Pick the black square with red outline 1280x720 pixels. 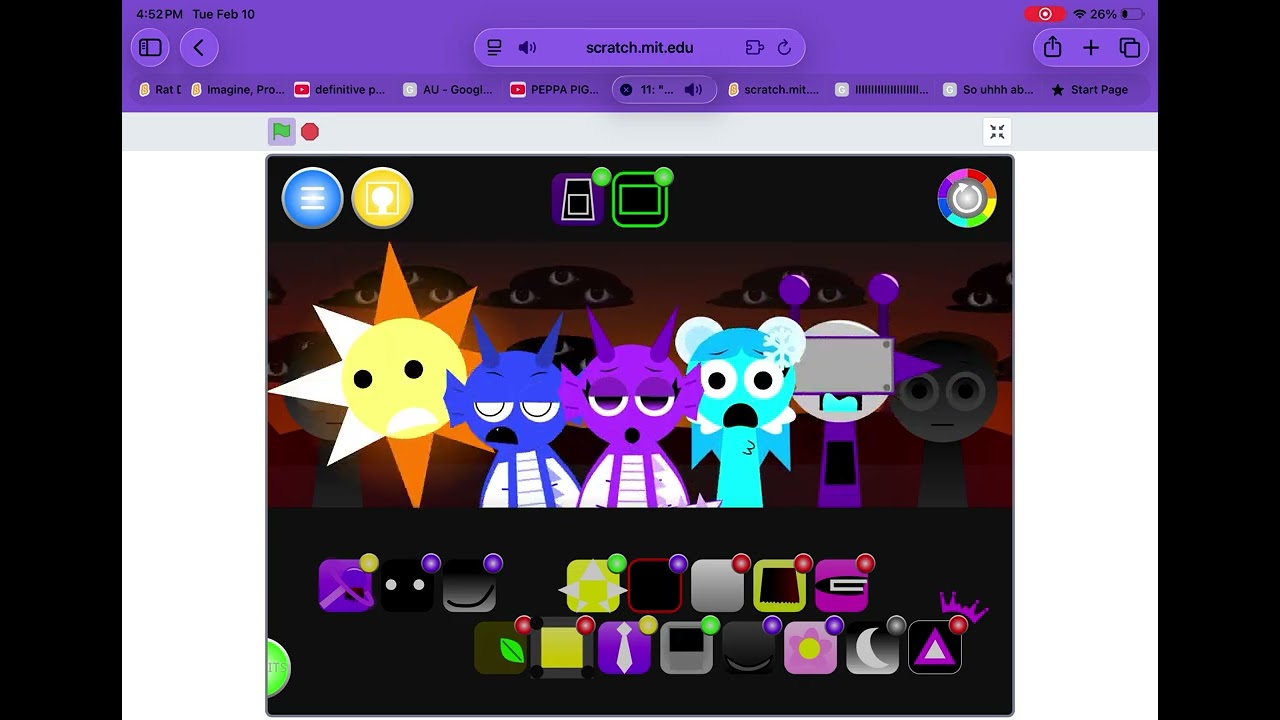click(655, 585)
